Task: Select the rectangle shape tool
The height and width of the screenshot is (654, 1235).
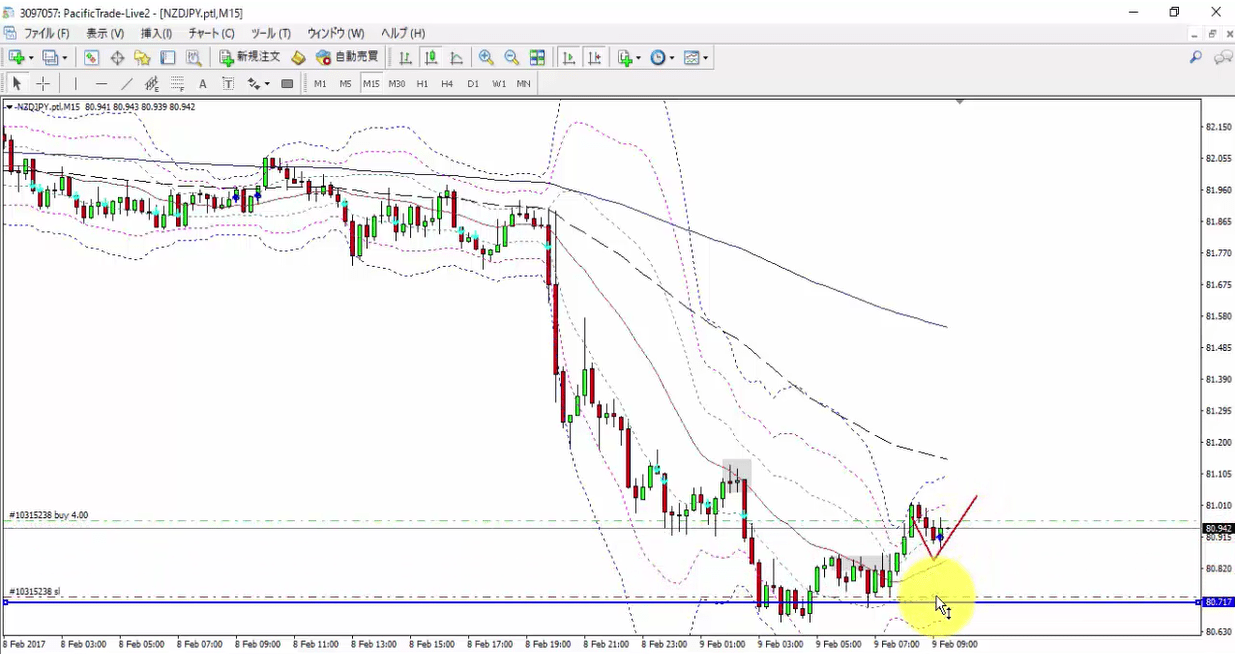Action: tap(288, 83)
